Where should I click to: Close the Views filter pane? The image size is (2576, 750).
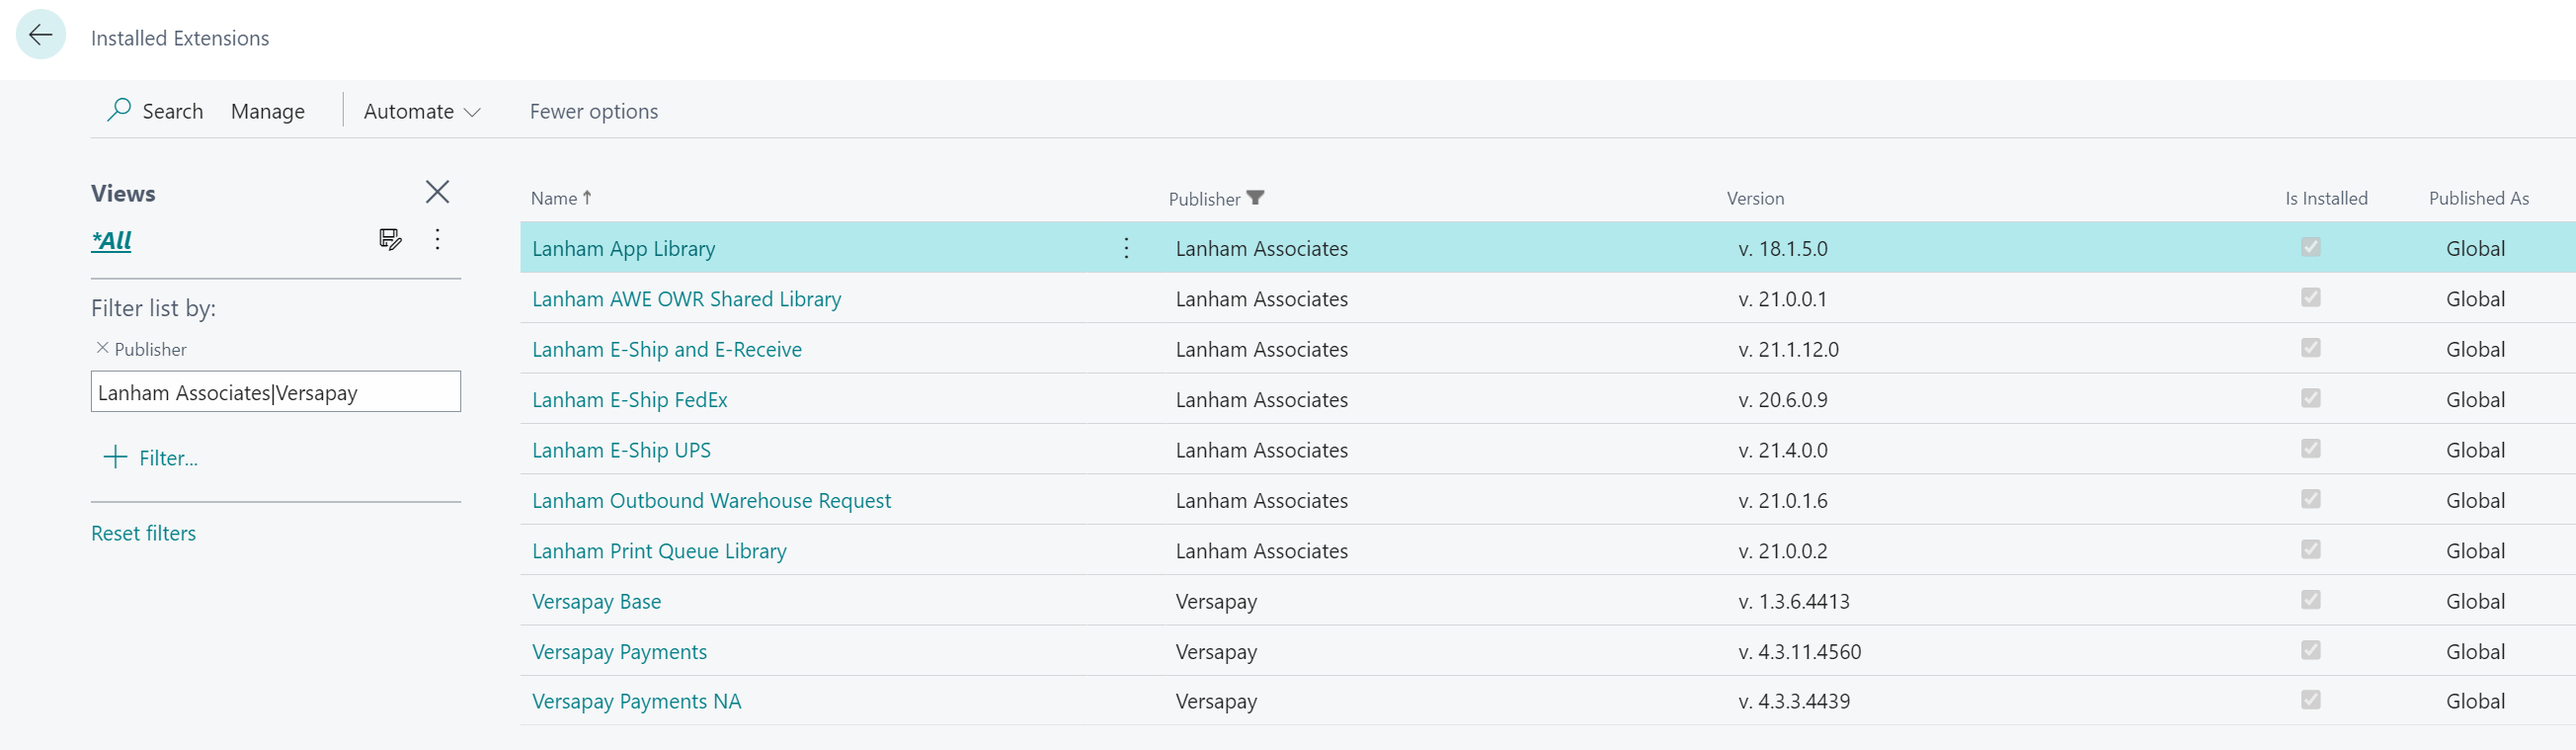click(x=437, y=192)
